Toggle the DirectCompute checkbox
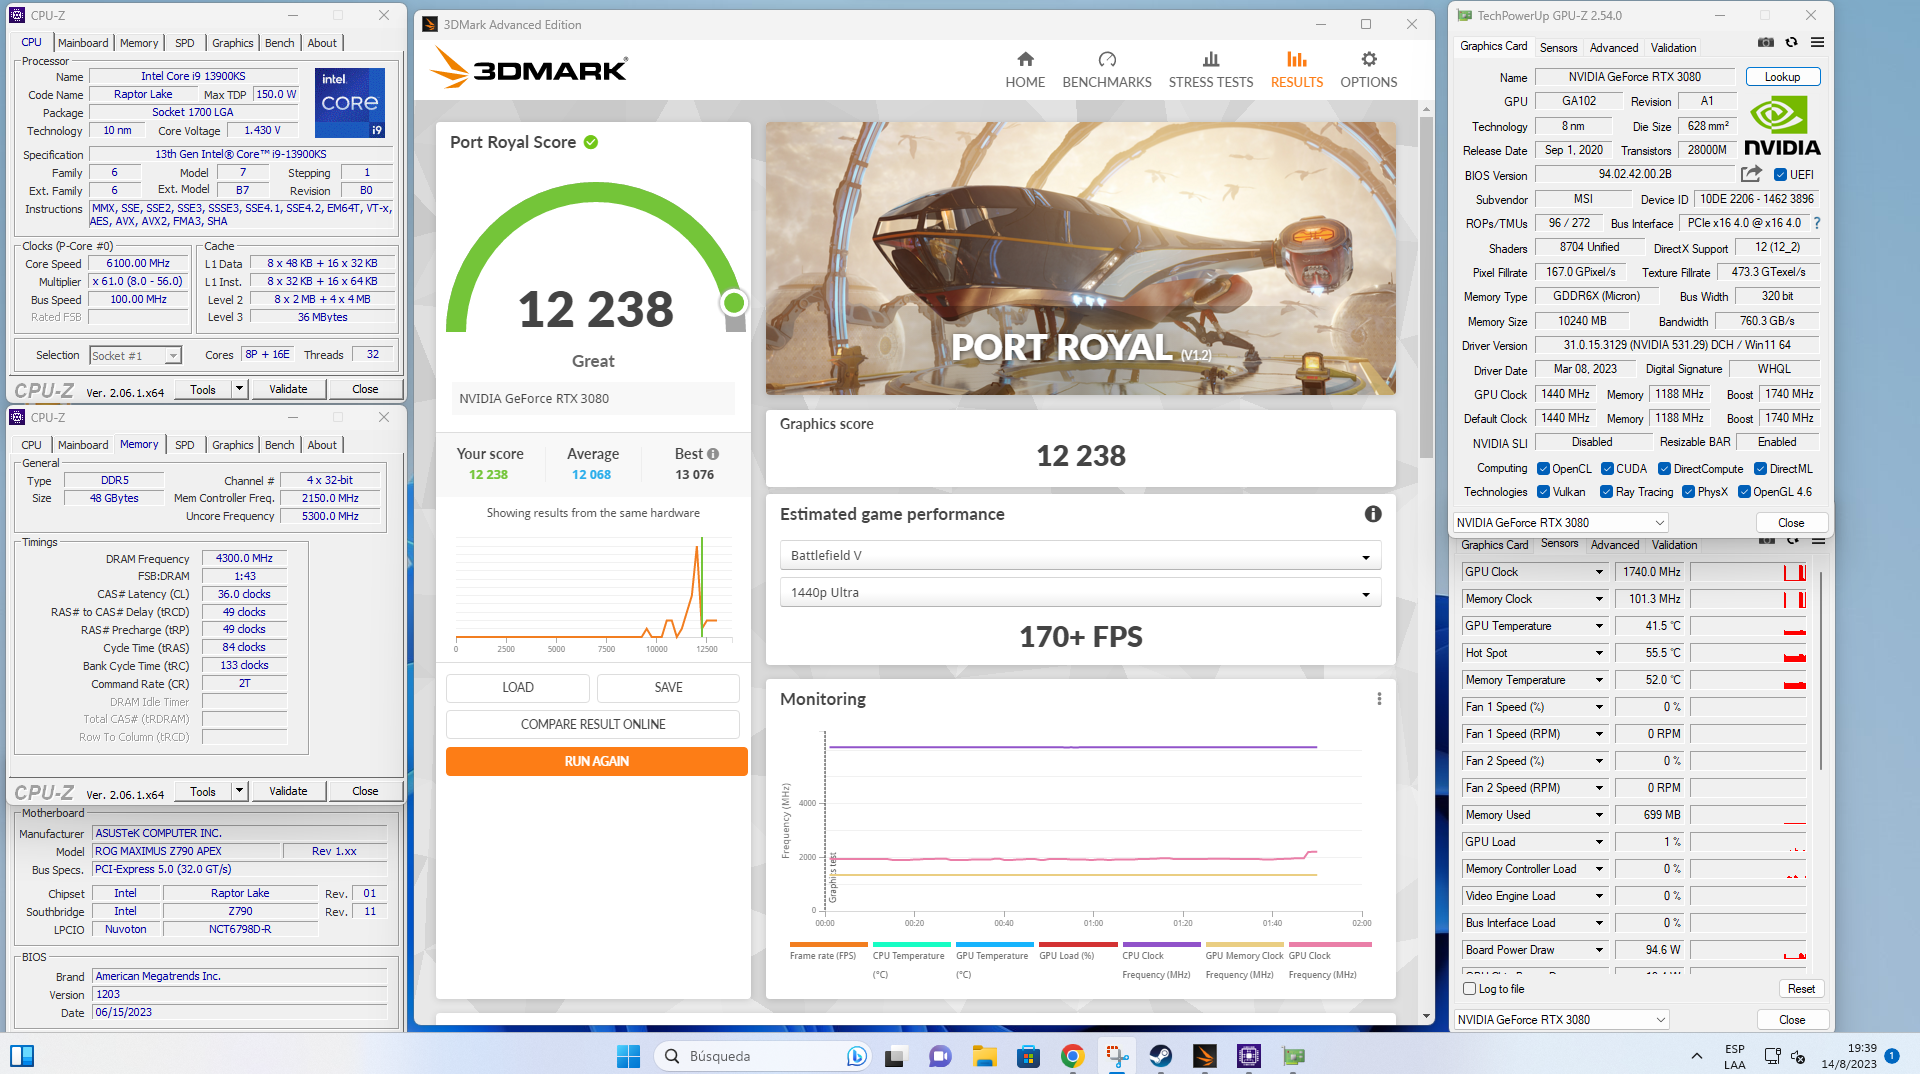Screen dimensions: 1920x1074 point(1664,469)
